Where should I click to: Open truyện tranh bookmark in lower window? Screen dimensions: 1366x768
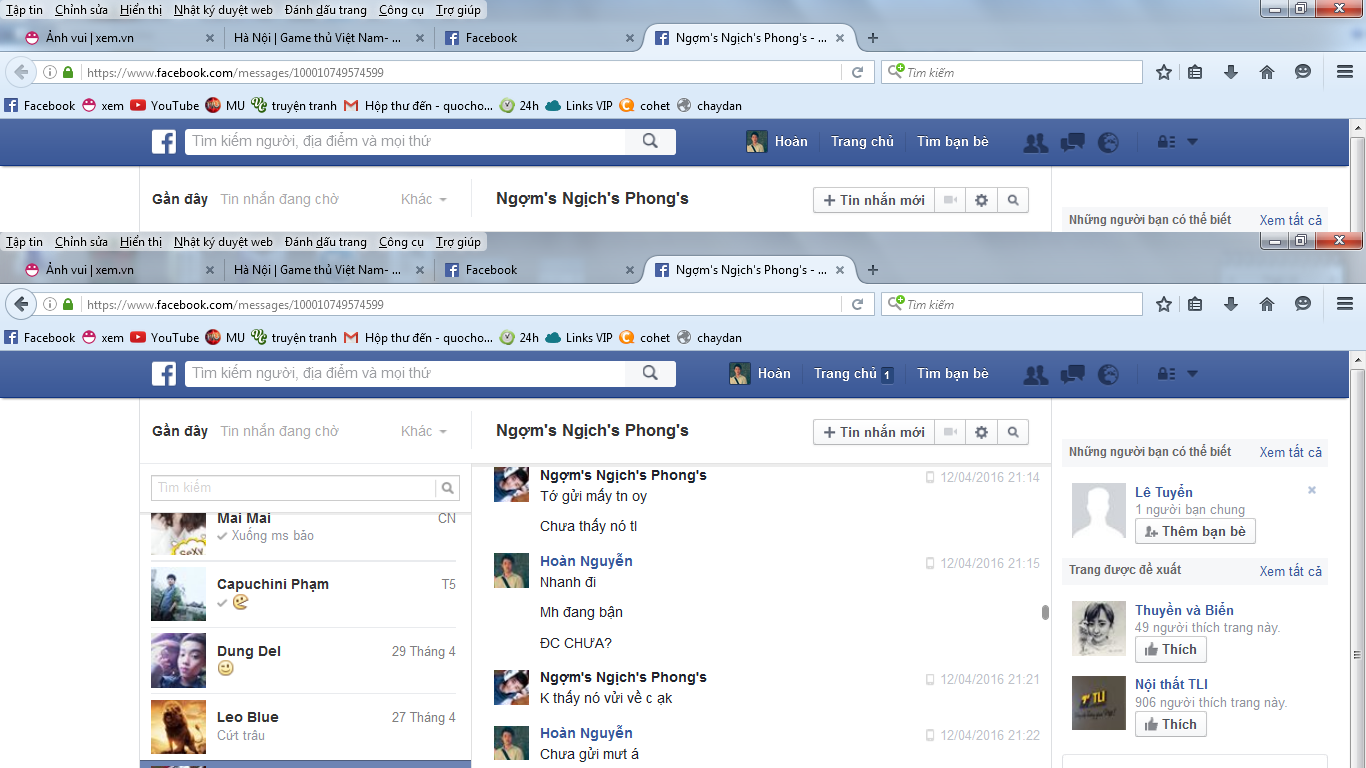point(294,338)
